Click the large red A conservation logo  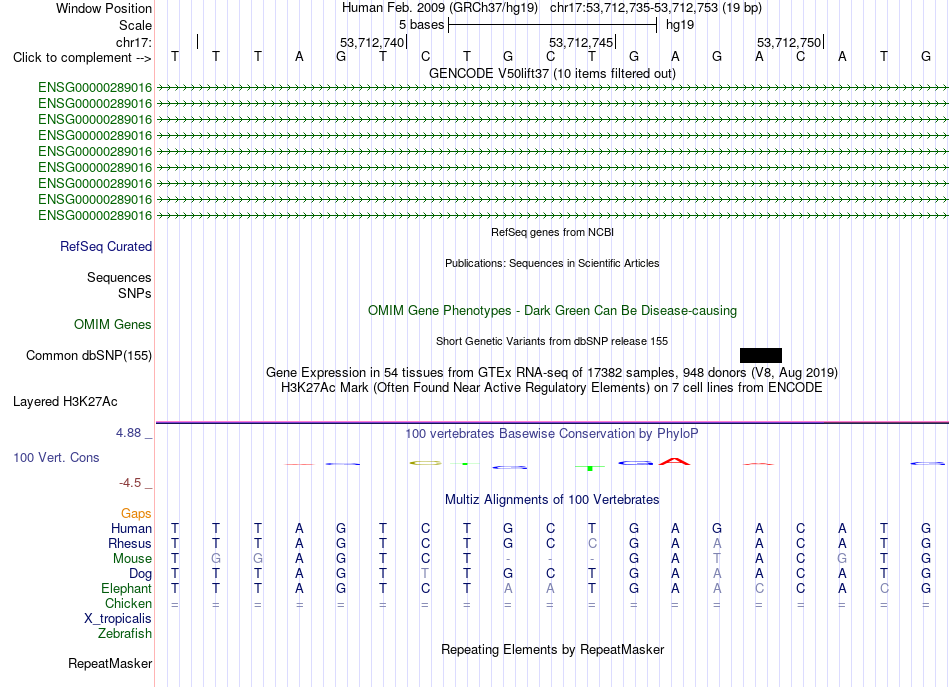click(674, 462)
